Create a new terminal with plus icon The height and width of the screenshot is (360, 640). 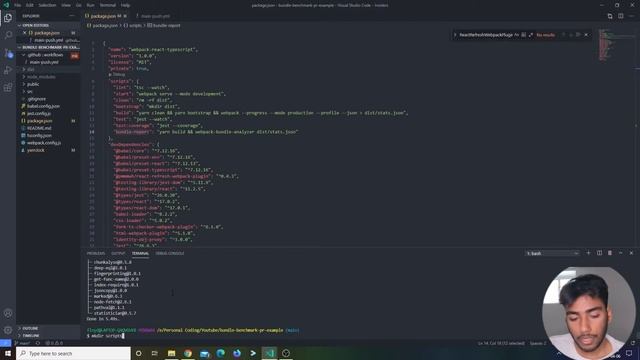[588, 253]
